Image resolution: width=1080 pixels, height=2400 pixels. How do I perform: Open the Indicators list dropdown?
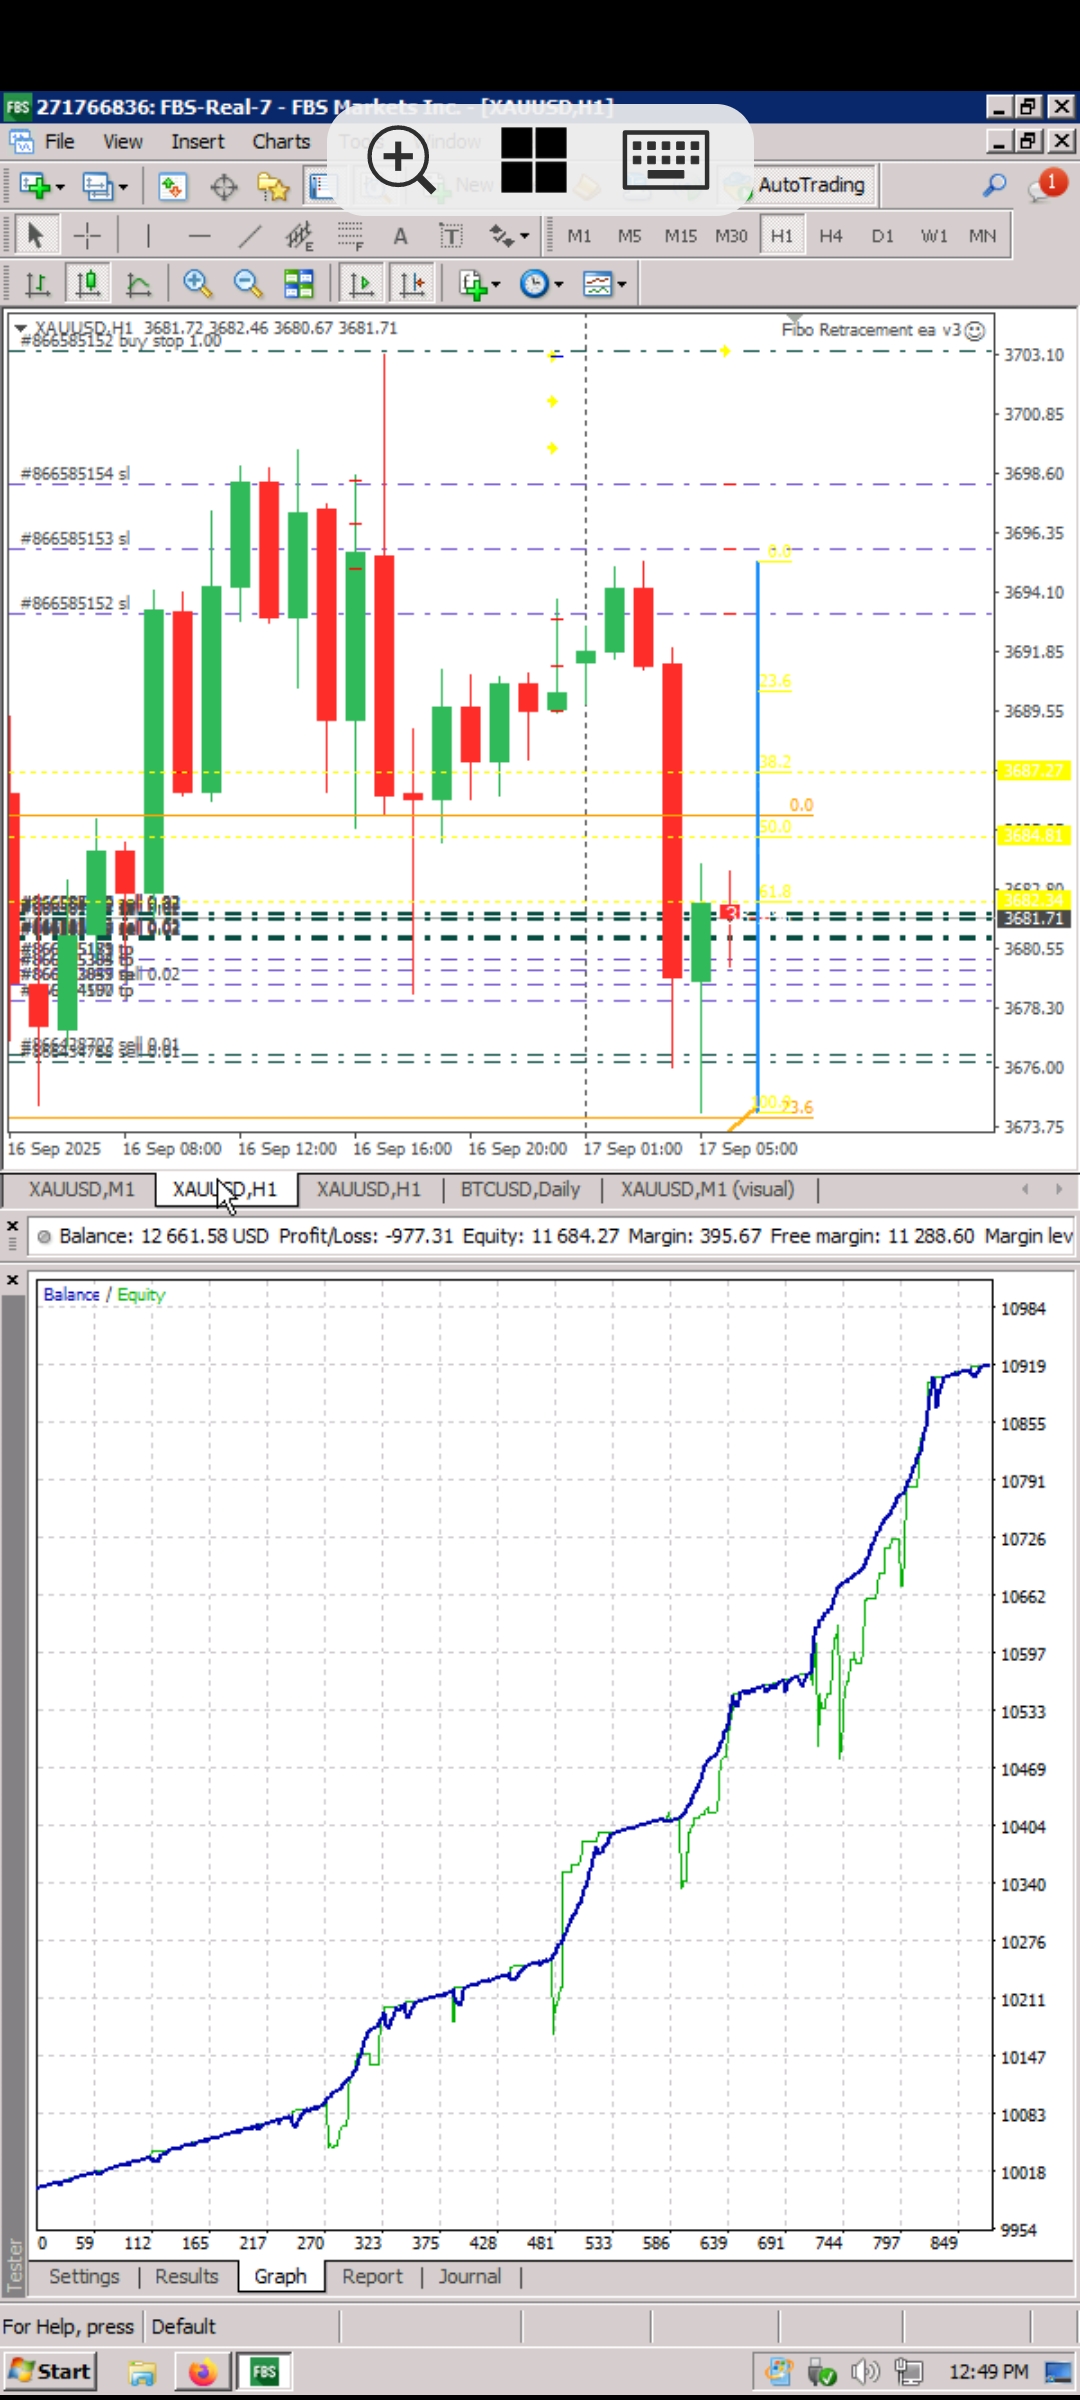[479, 285]
